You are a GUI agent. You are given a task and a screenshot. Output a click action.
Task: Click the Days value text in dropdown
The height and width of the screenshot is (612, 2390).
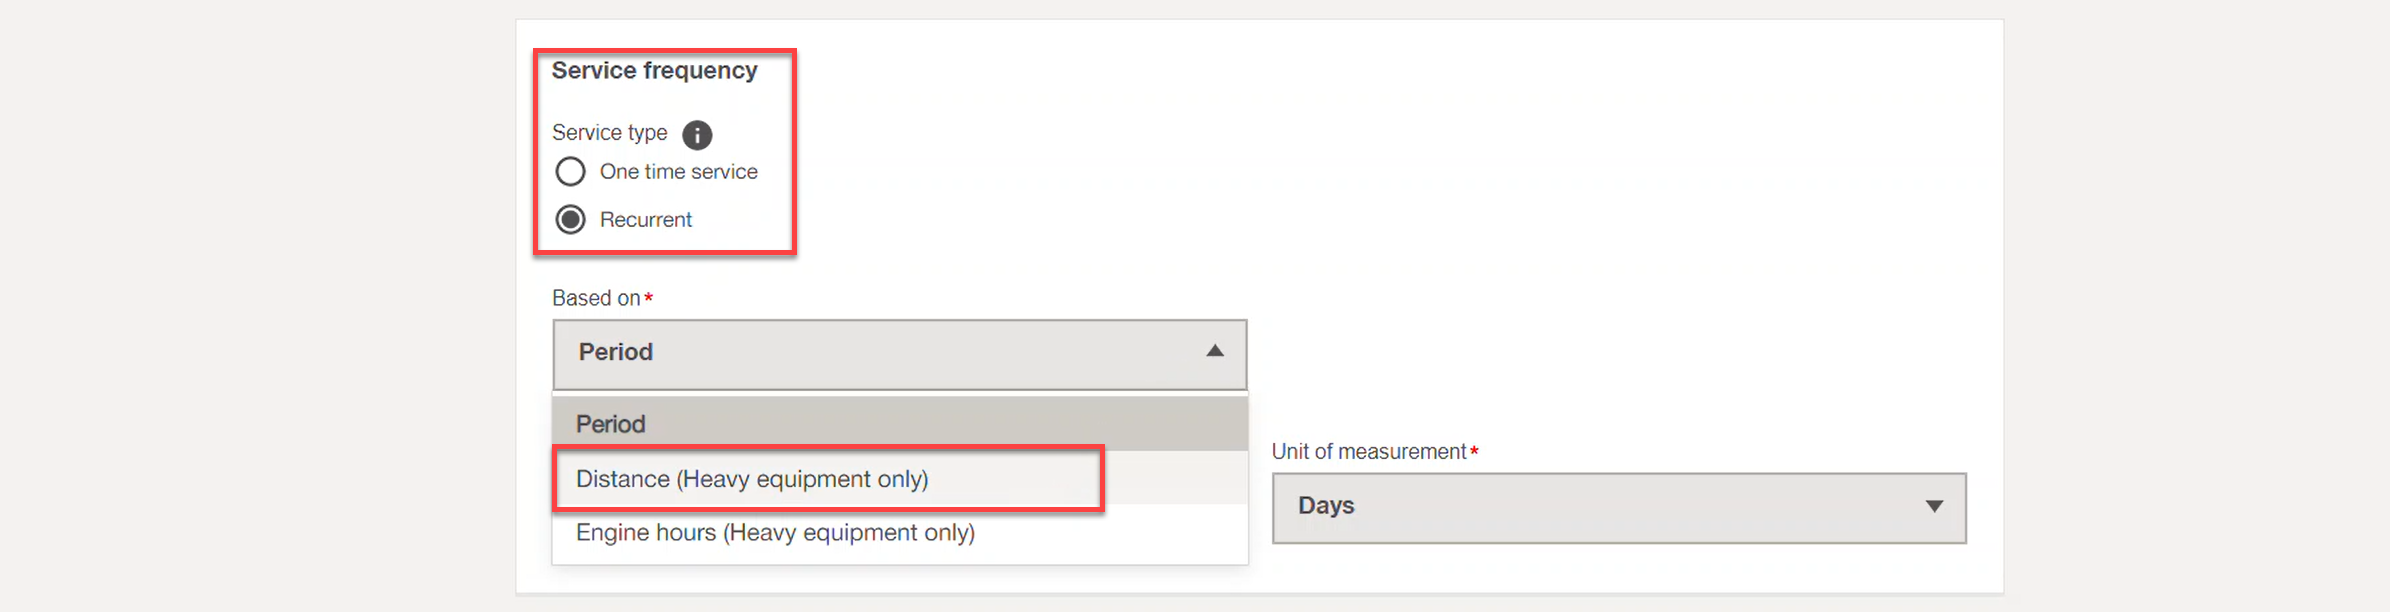coord(1326,506)
